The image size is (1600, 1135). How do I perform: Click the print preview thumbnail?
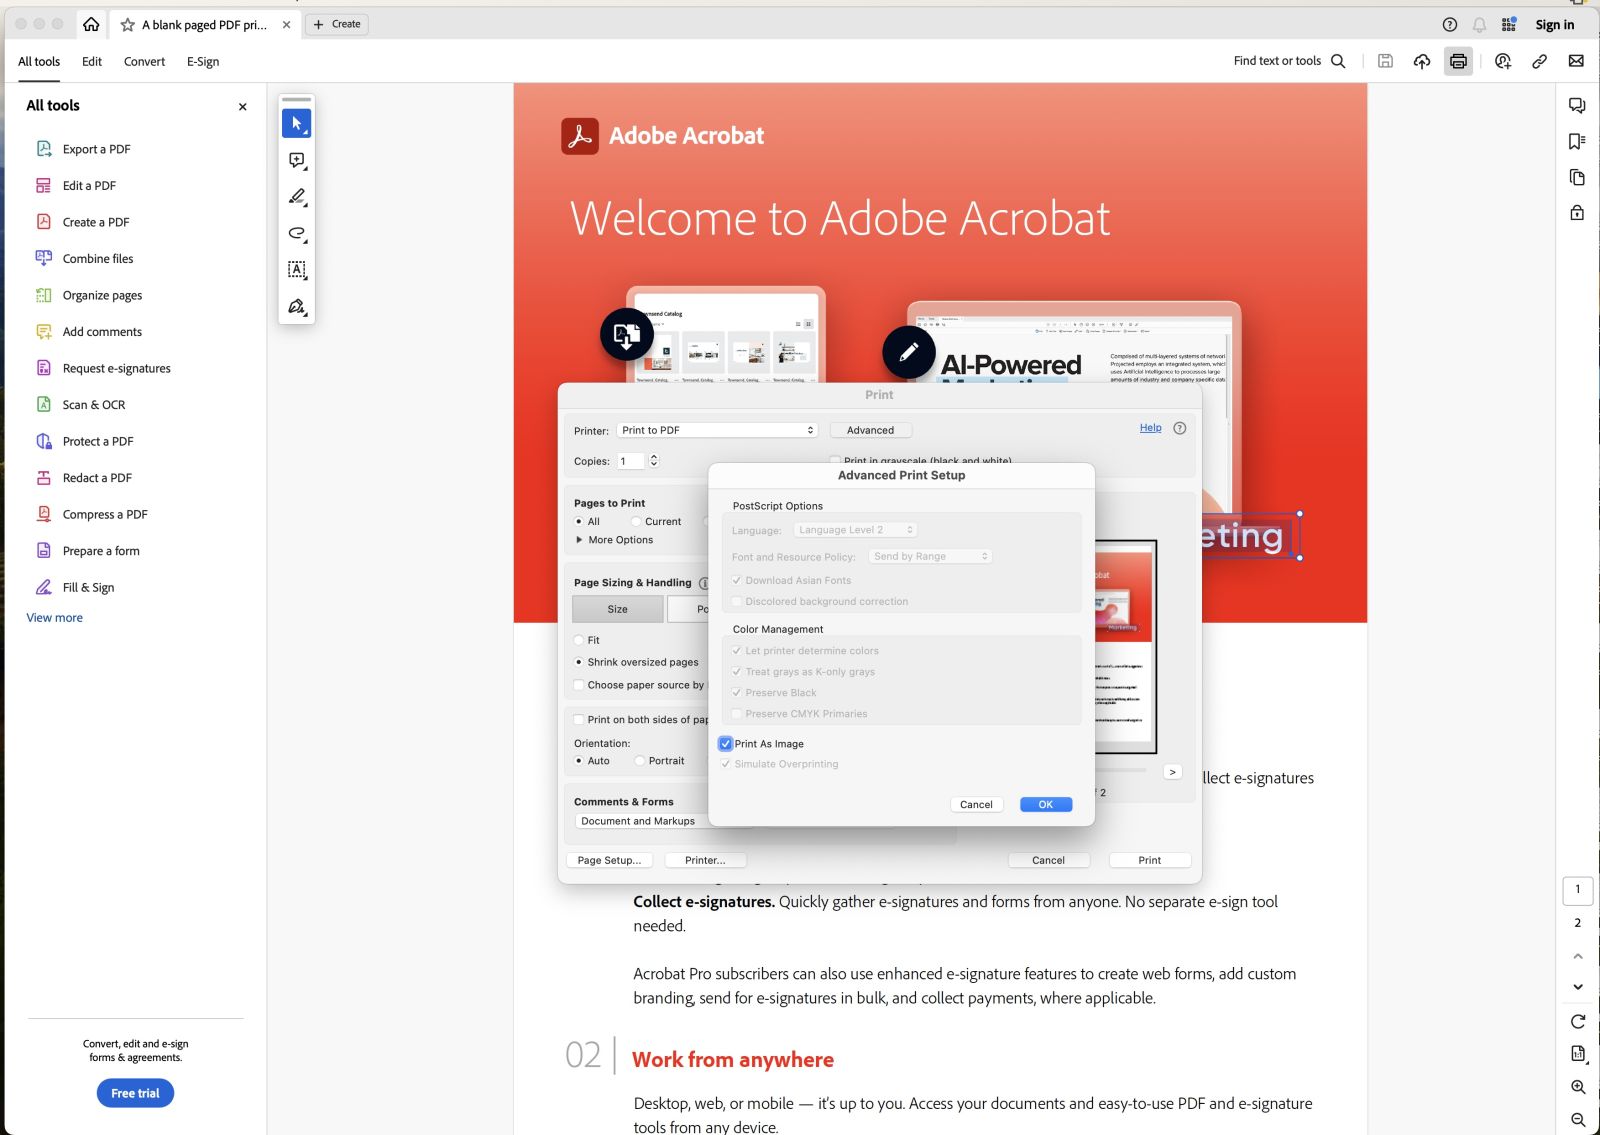[1125, 646]
